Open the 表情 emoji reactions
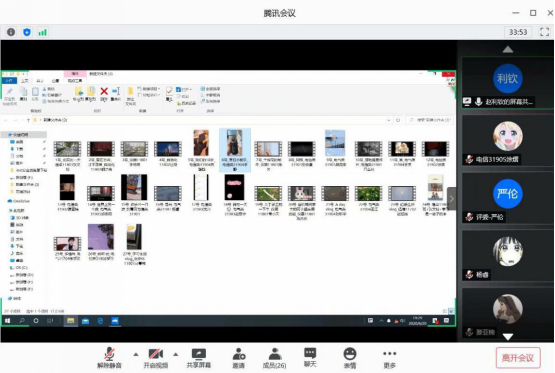Screen dimensions: 555x373 (350, 358)
